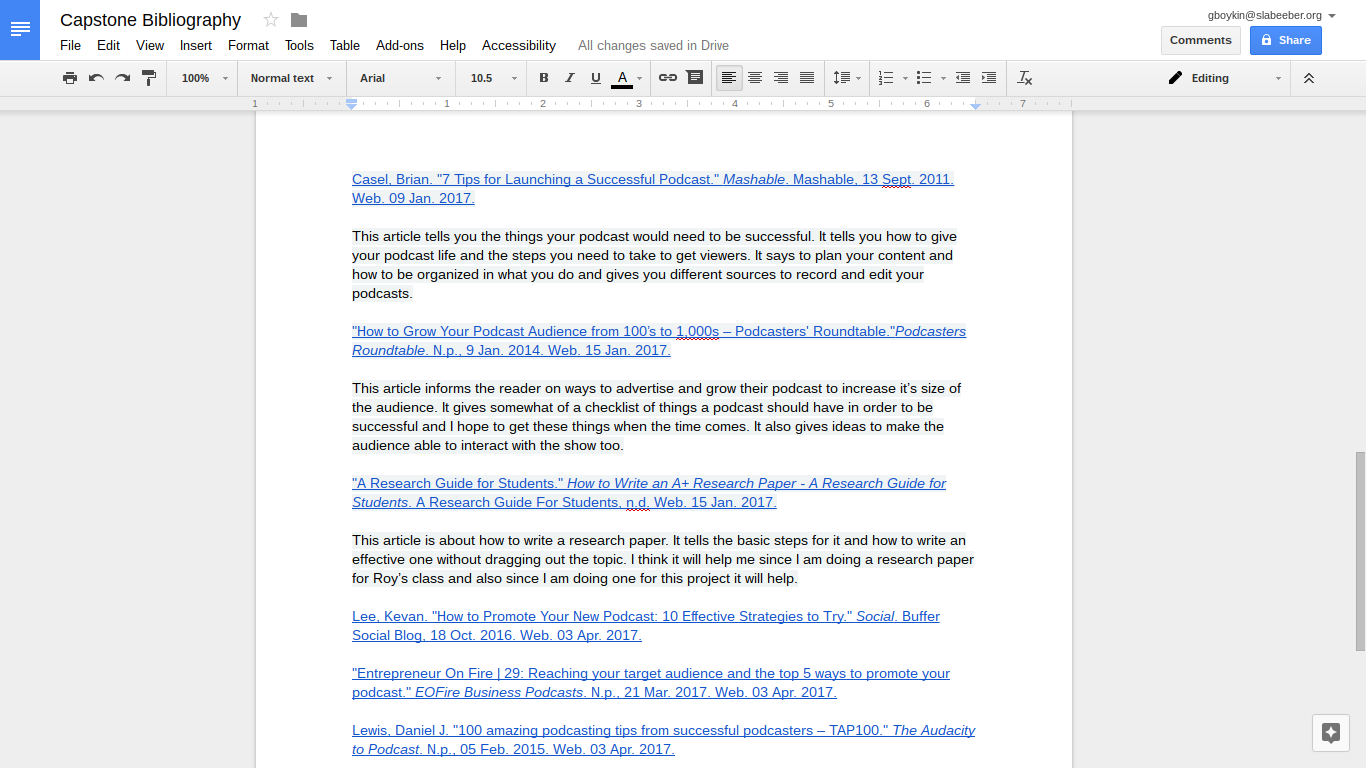Click the Undo arrow icon

coord(96,78)
